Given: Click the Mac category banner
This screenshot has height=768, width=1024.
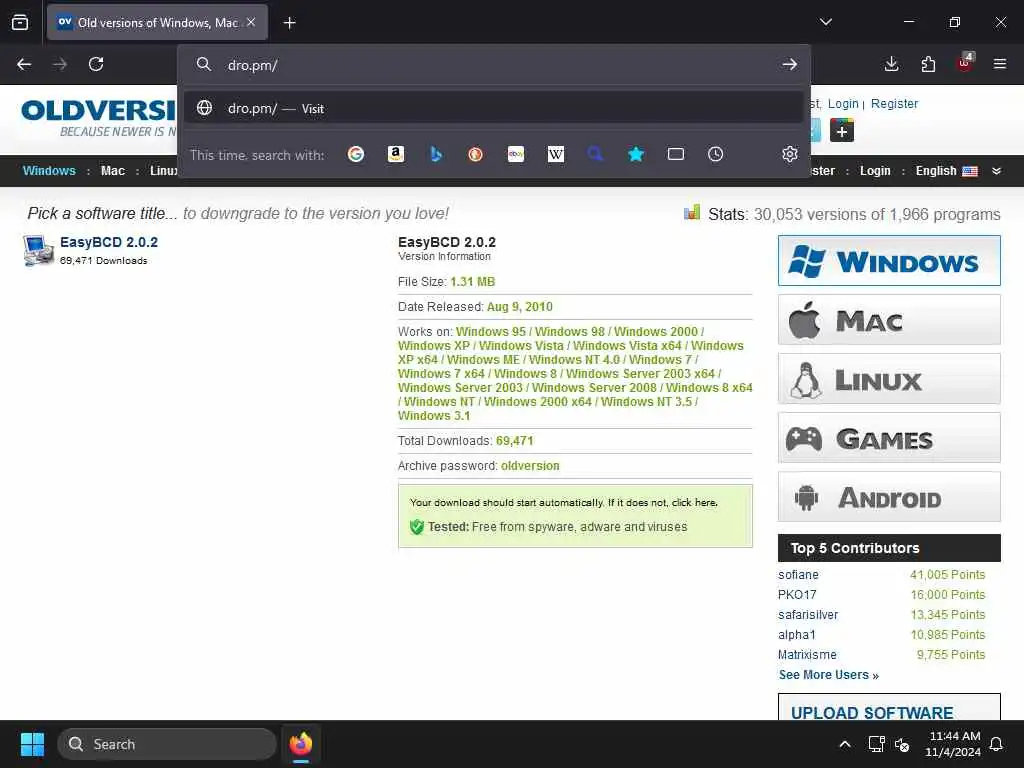Looking at the screenshot, I should pos(889,319).
